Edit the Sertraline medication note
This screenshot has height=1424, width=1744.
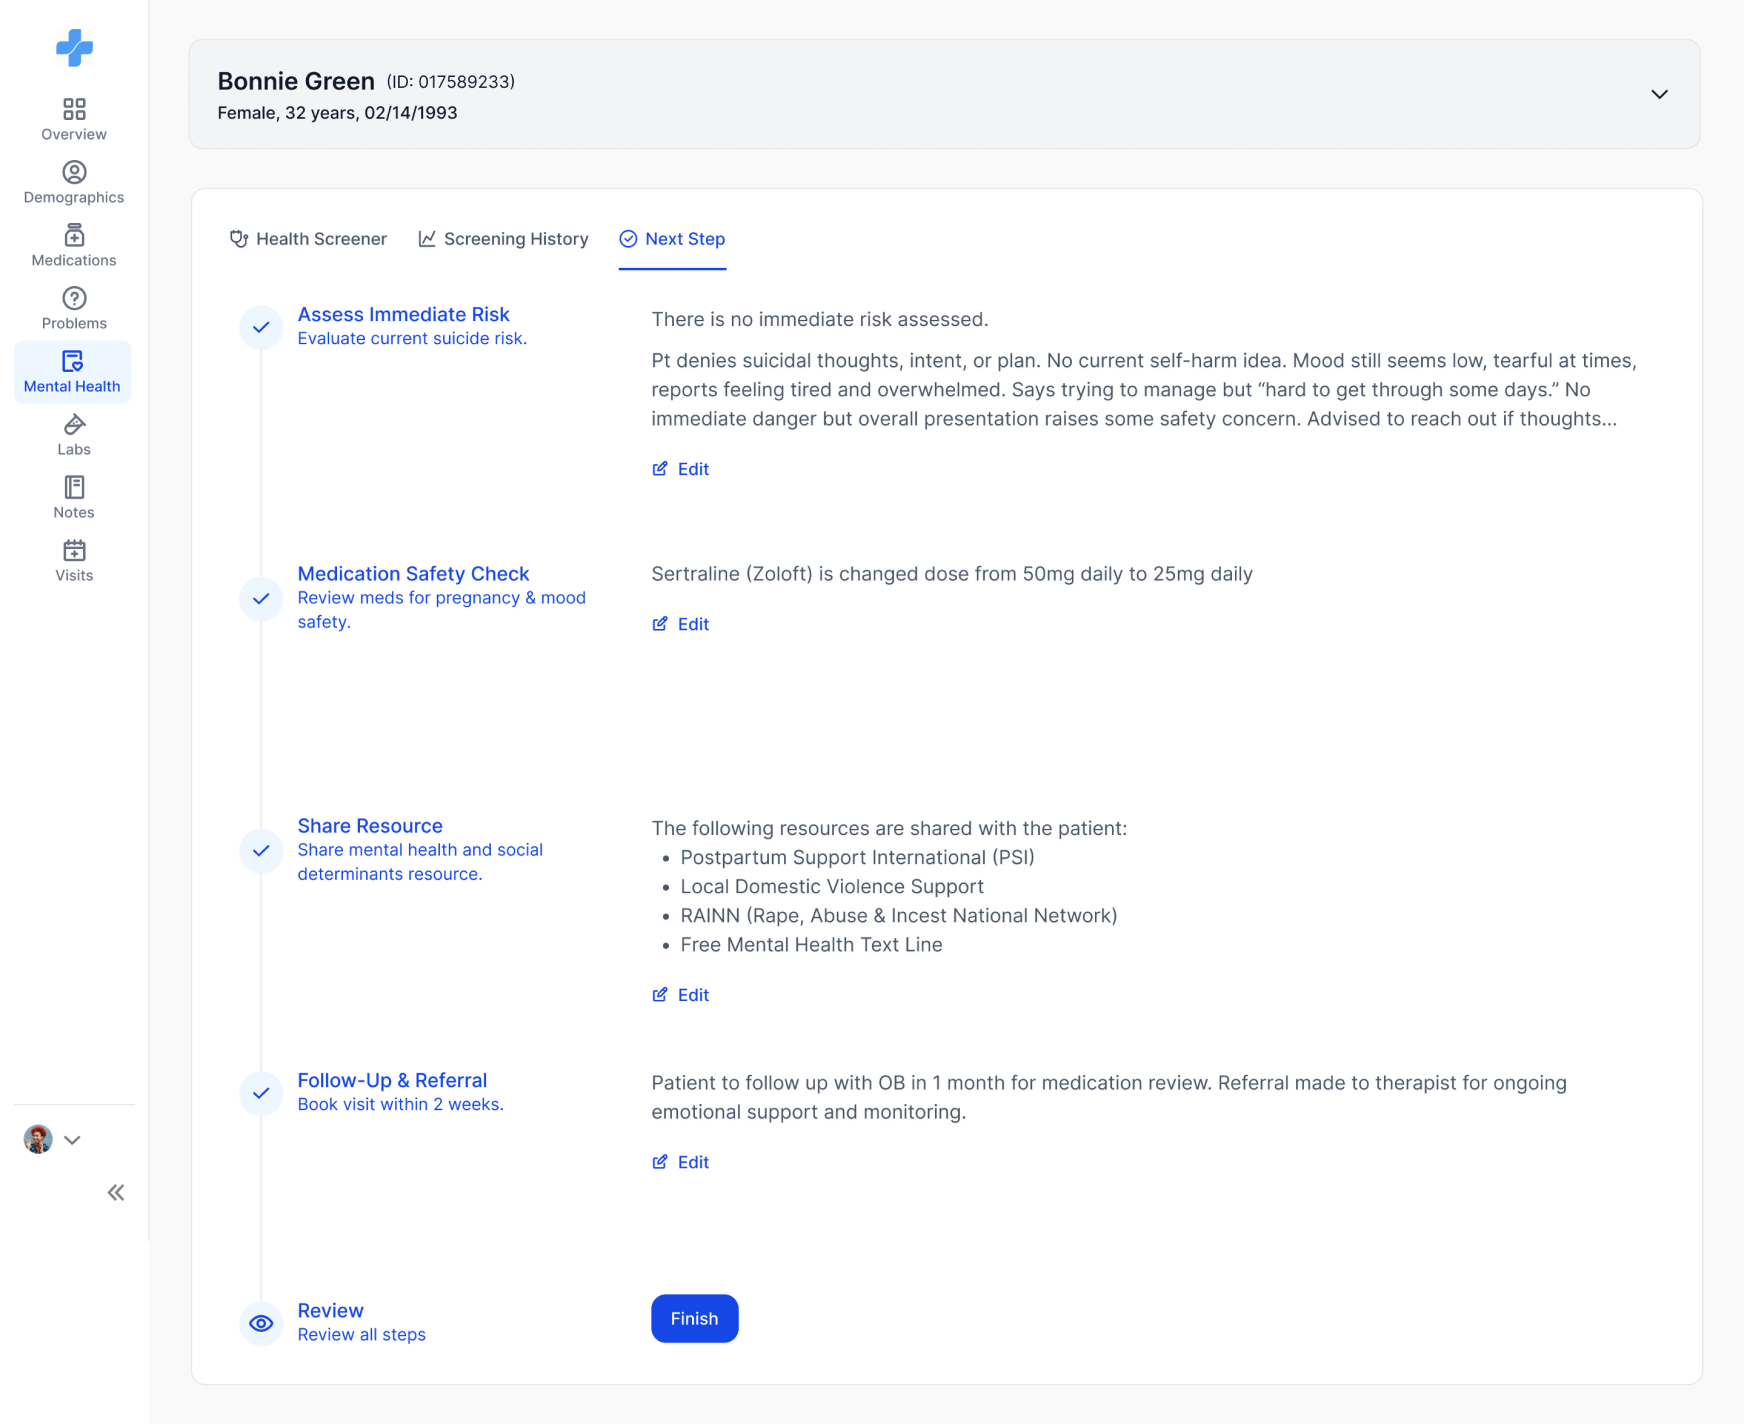681,624
